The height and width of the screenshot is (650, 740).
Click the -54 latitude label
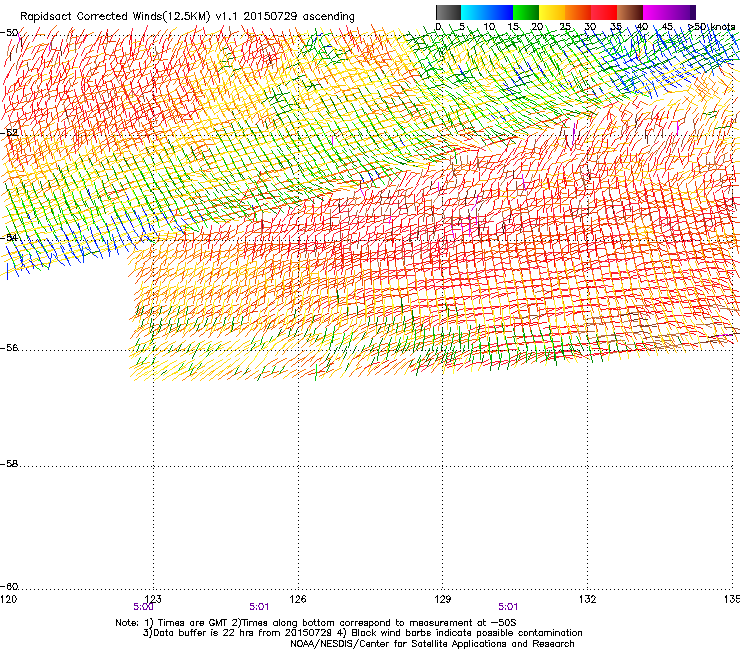pos(9,237)
